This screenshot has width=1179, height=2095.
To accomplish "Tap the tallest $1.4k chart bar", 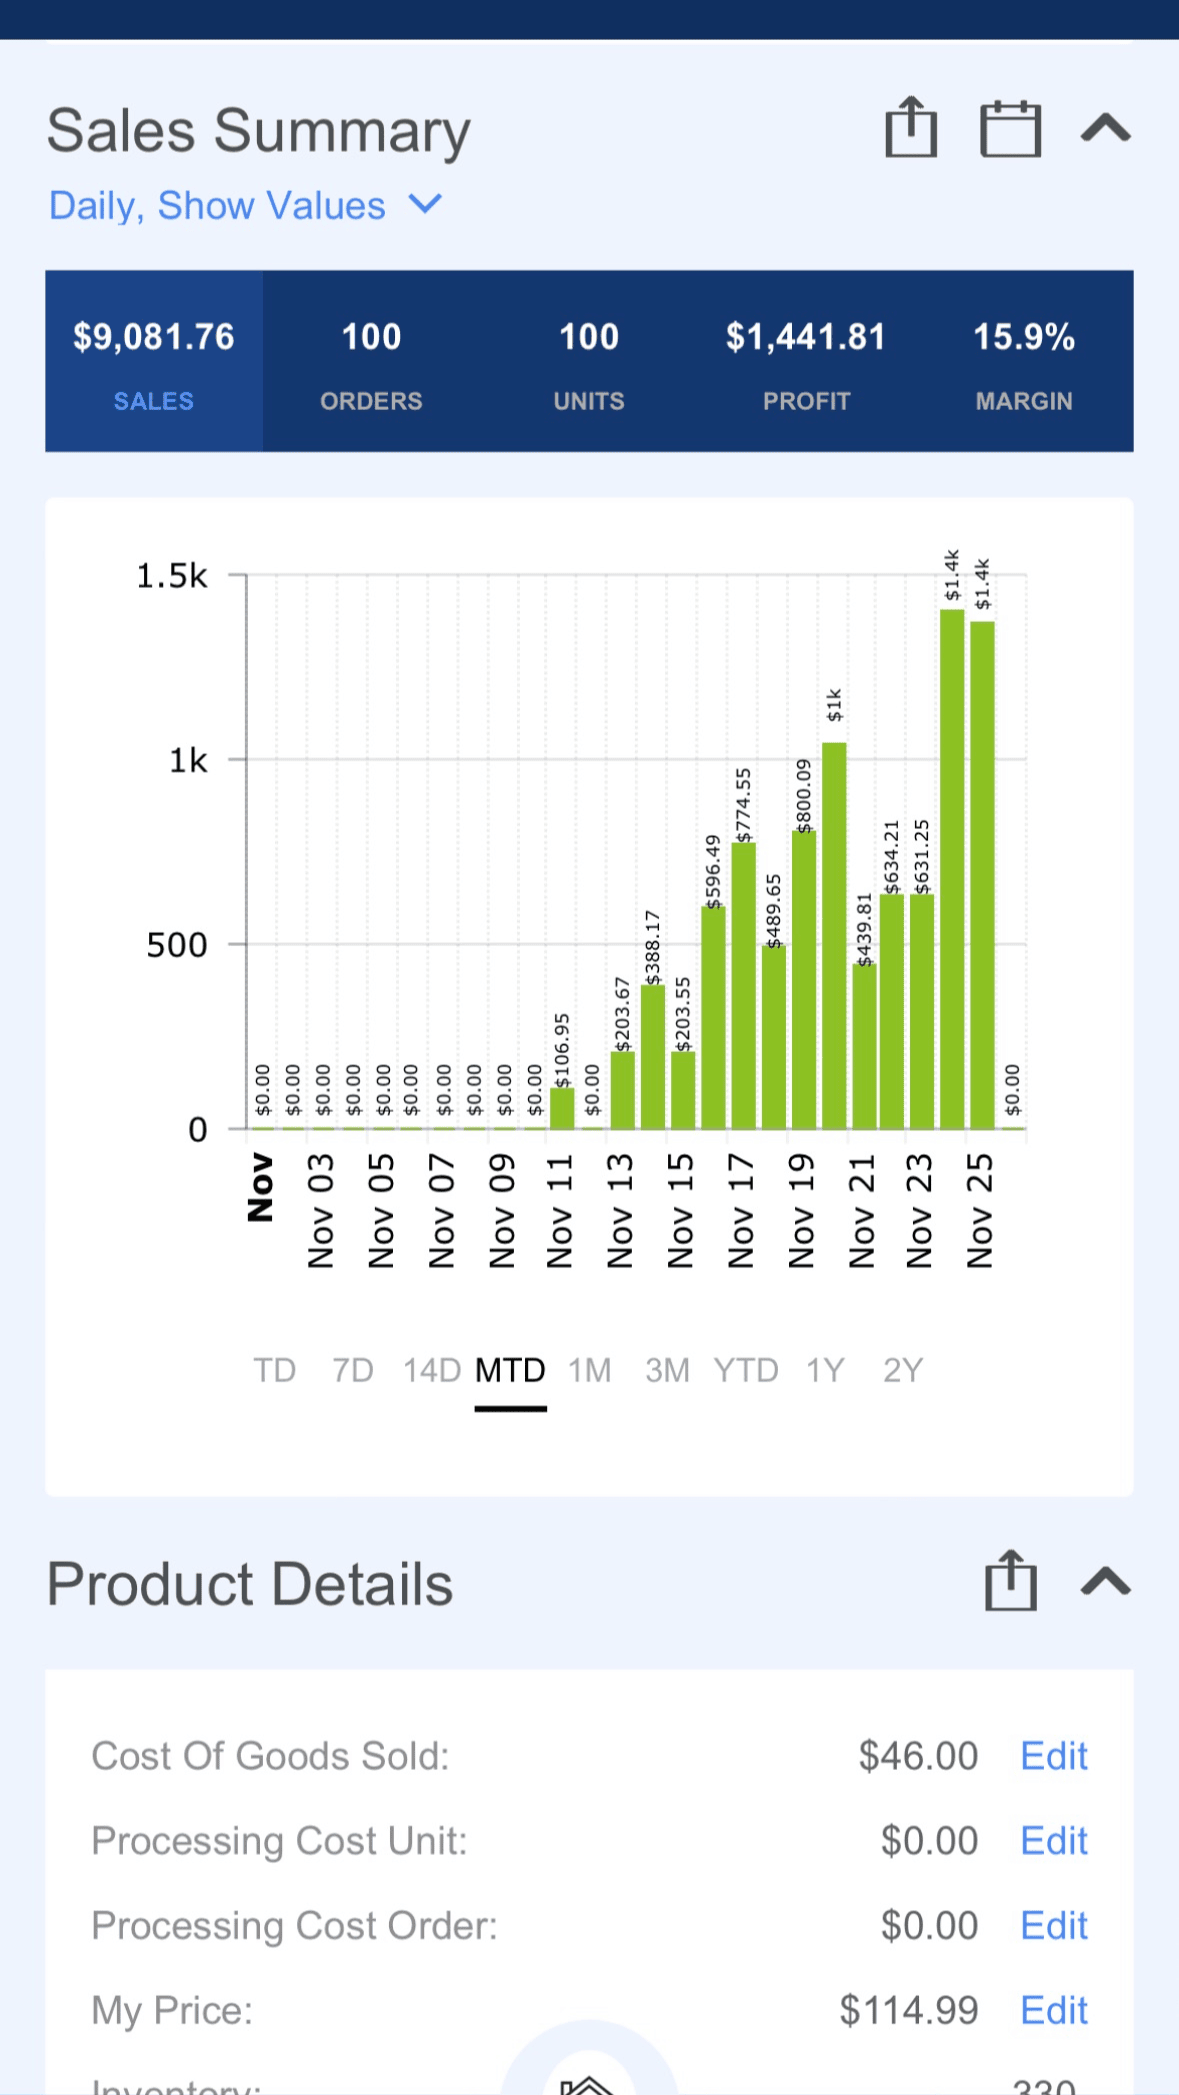I will pyautogui.click(x=952, y=868).
